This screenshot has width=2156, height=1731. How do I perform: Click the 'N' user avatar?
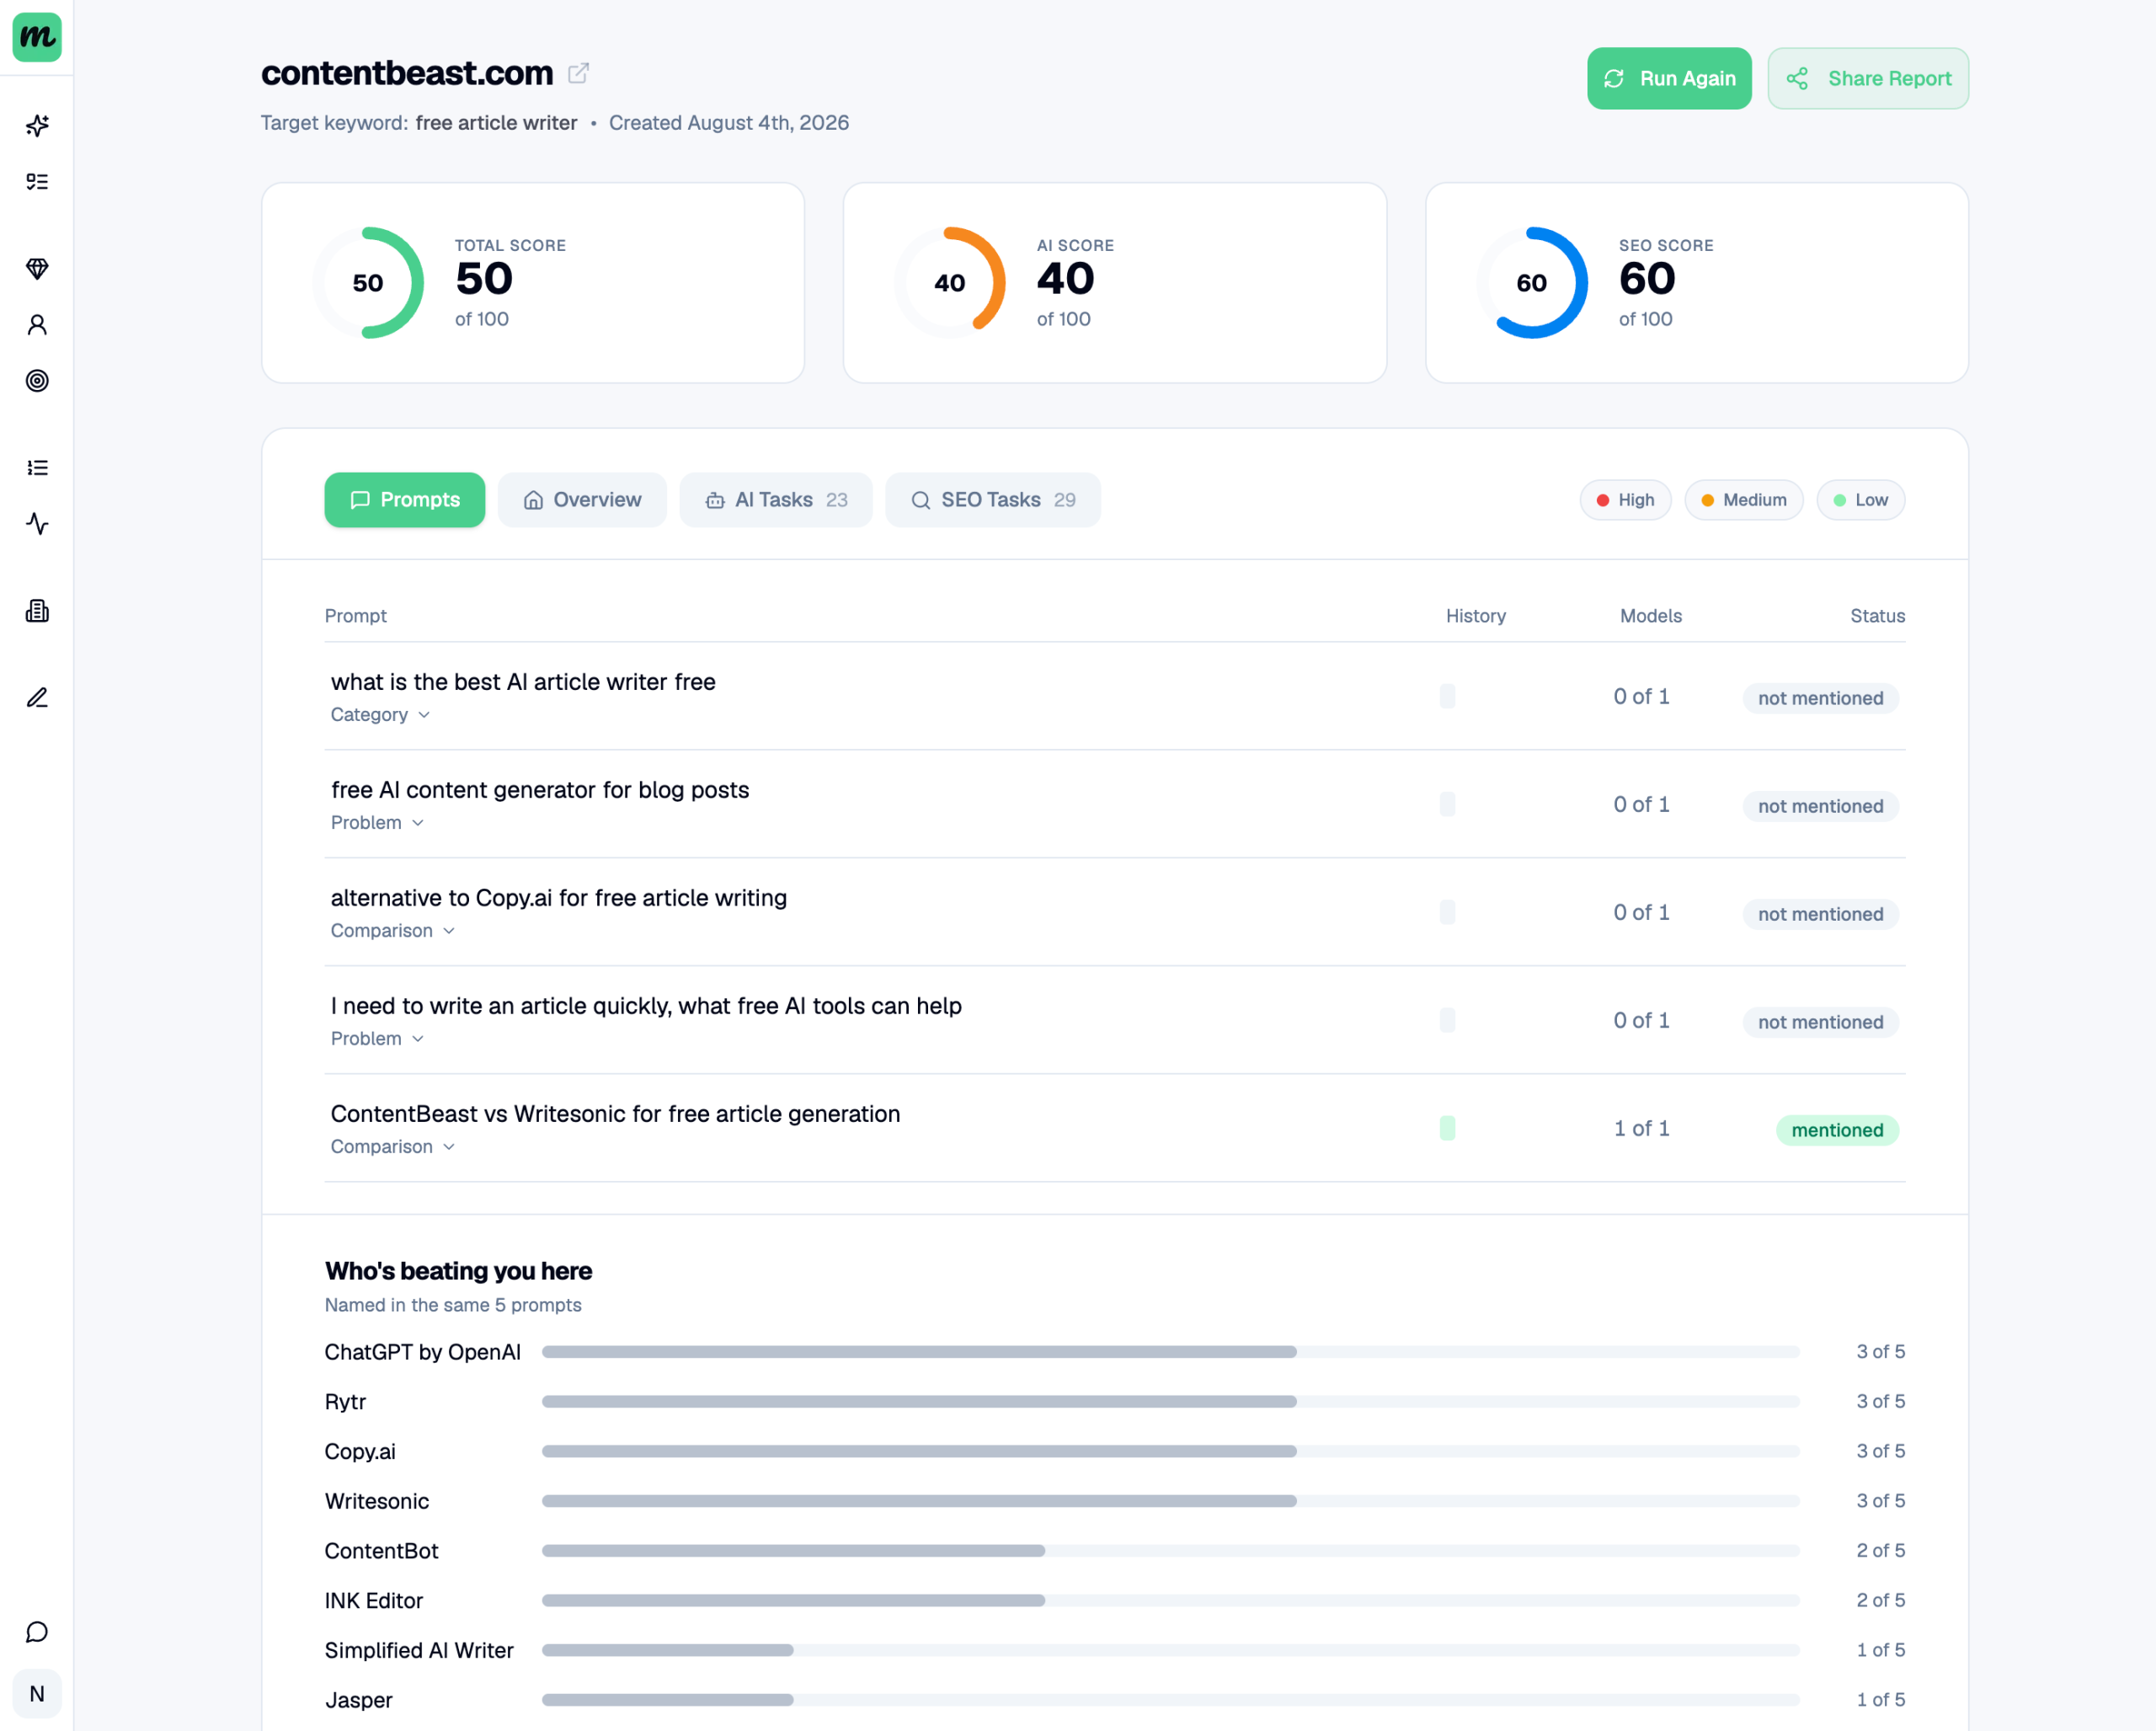(x=37, y=1693)
